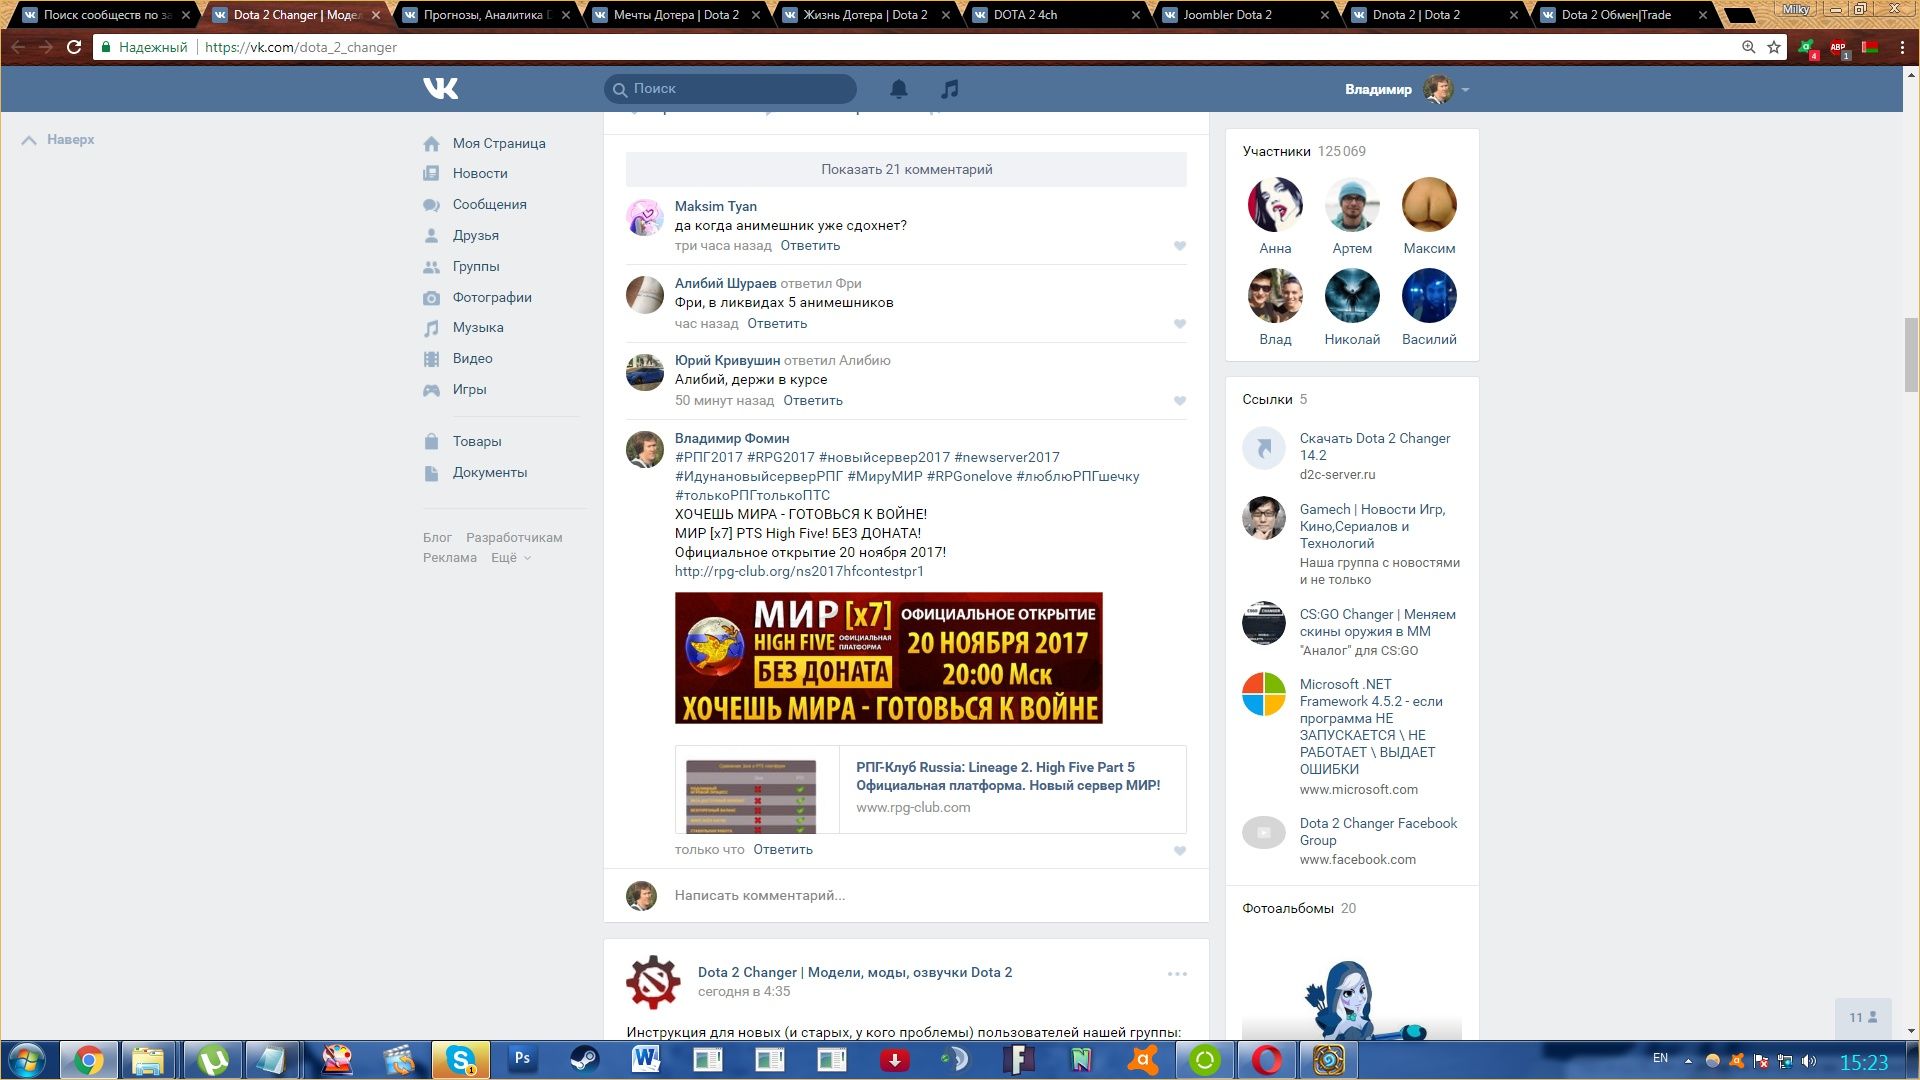Expand Показать 21 комментарий
Image resolution: width=1920 pixels, height=1080 pixels.
click(x=906, y=170)
